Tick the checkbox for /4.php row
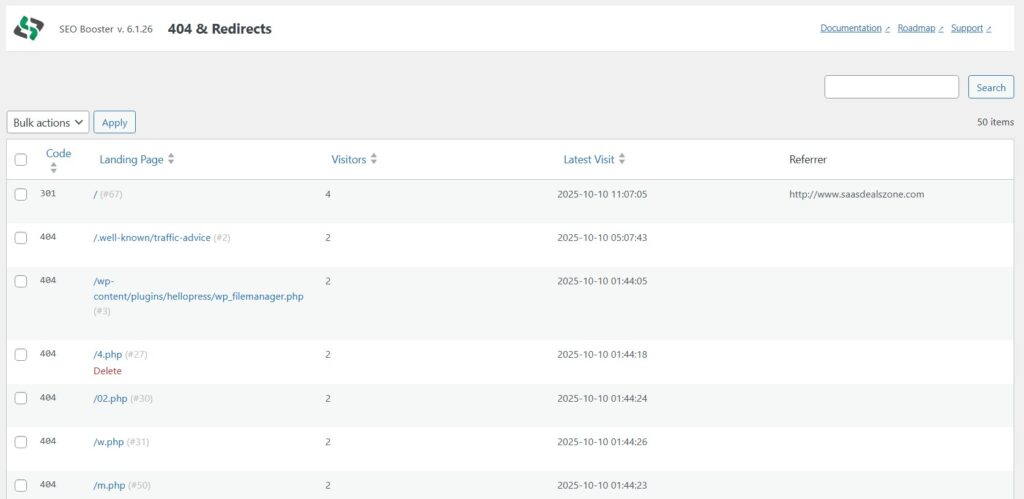The height and width of the screenshot is (499, 1024). coord(21,355)
